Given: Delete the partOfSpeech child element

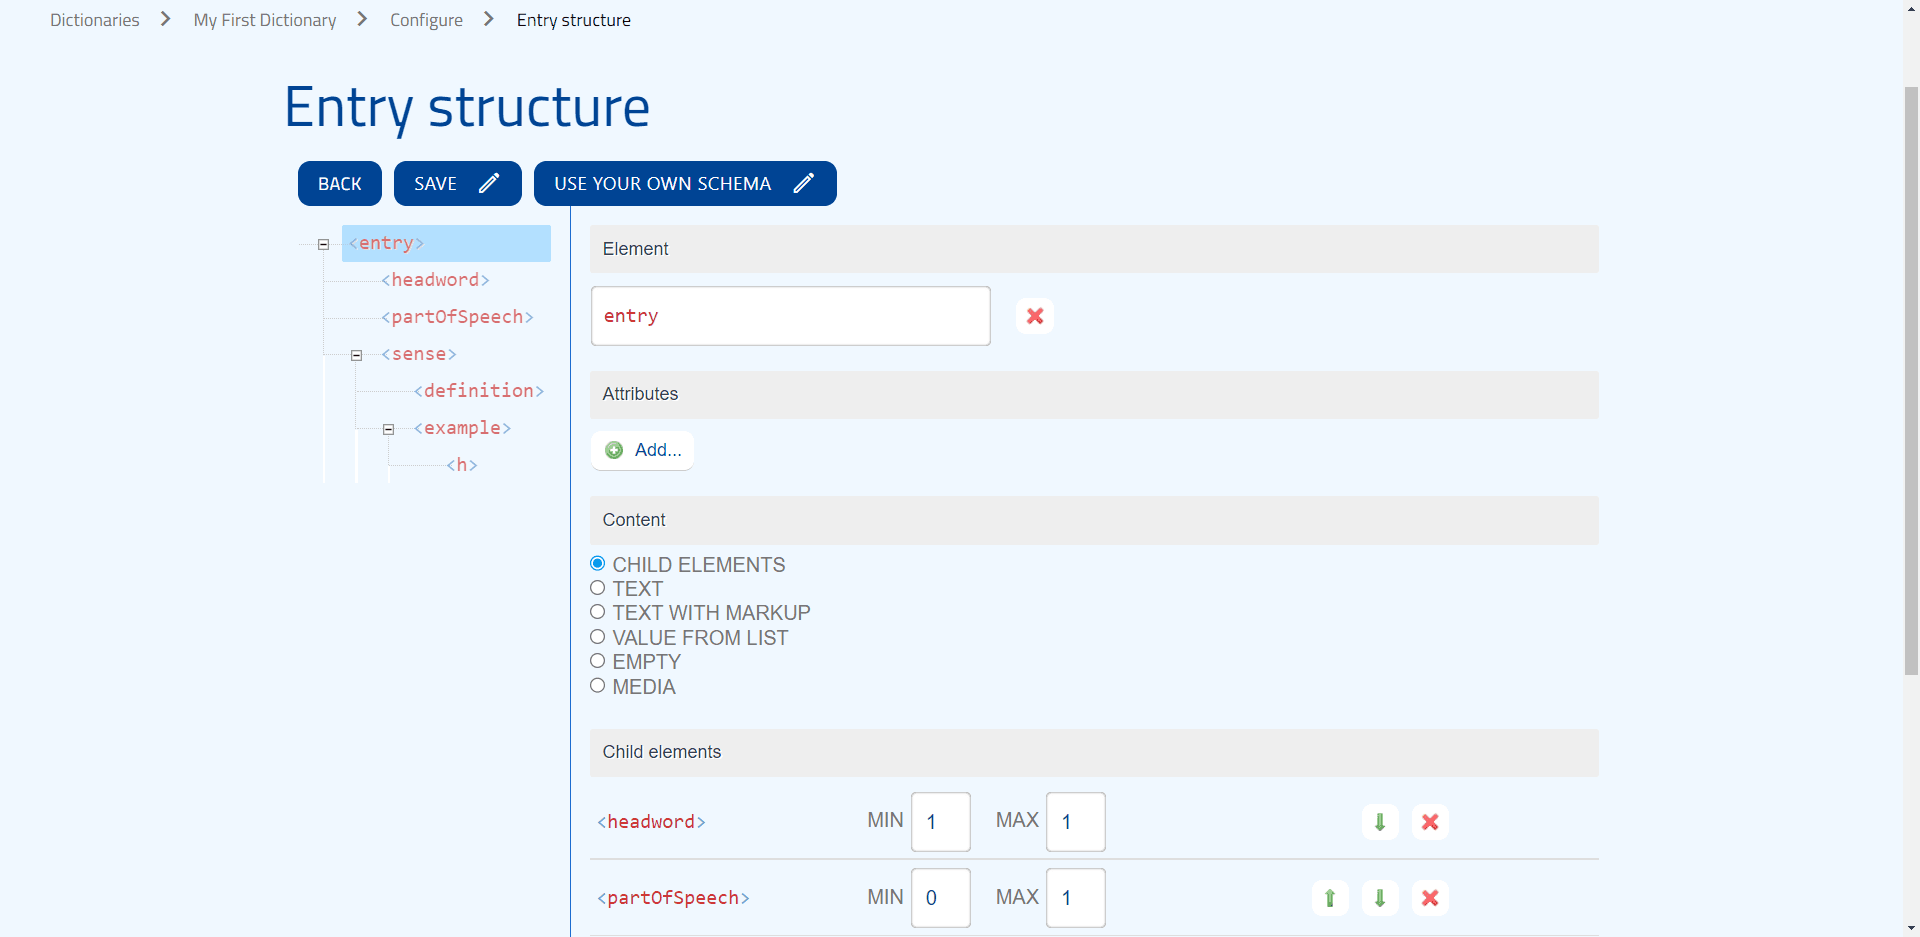Looking at the screenshot, I should (1430, 898).
